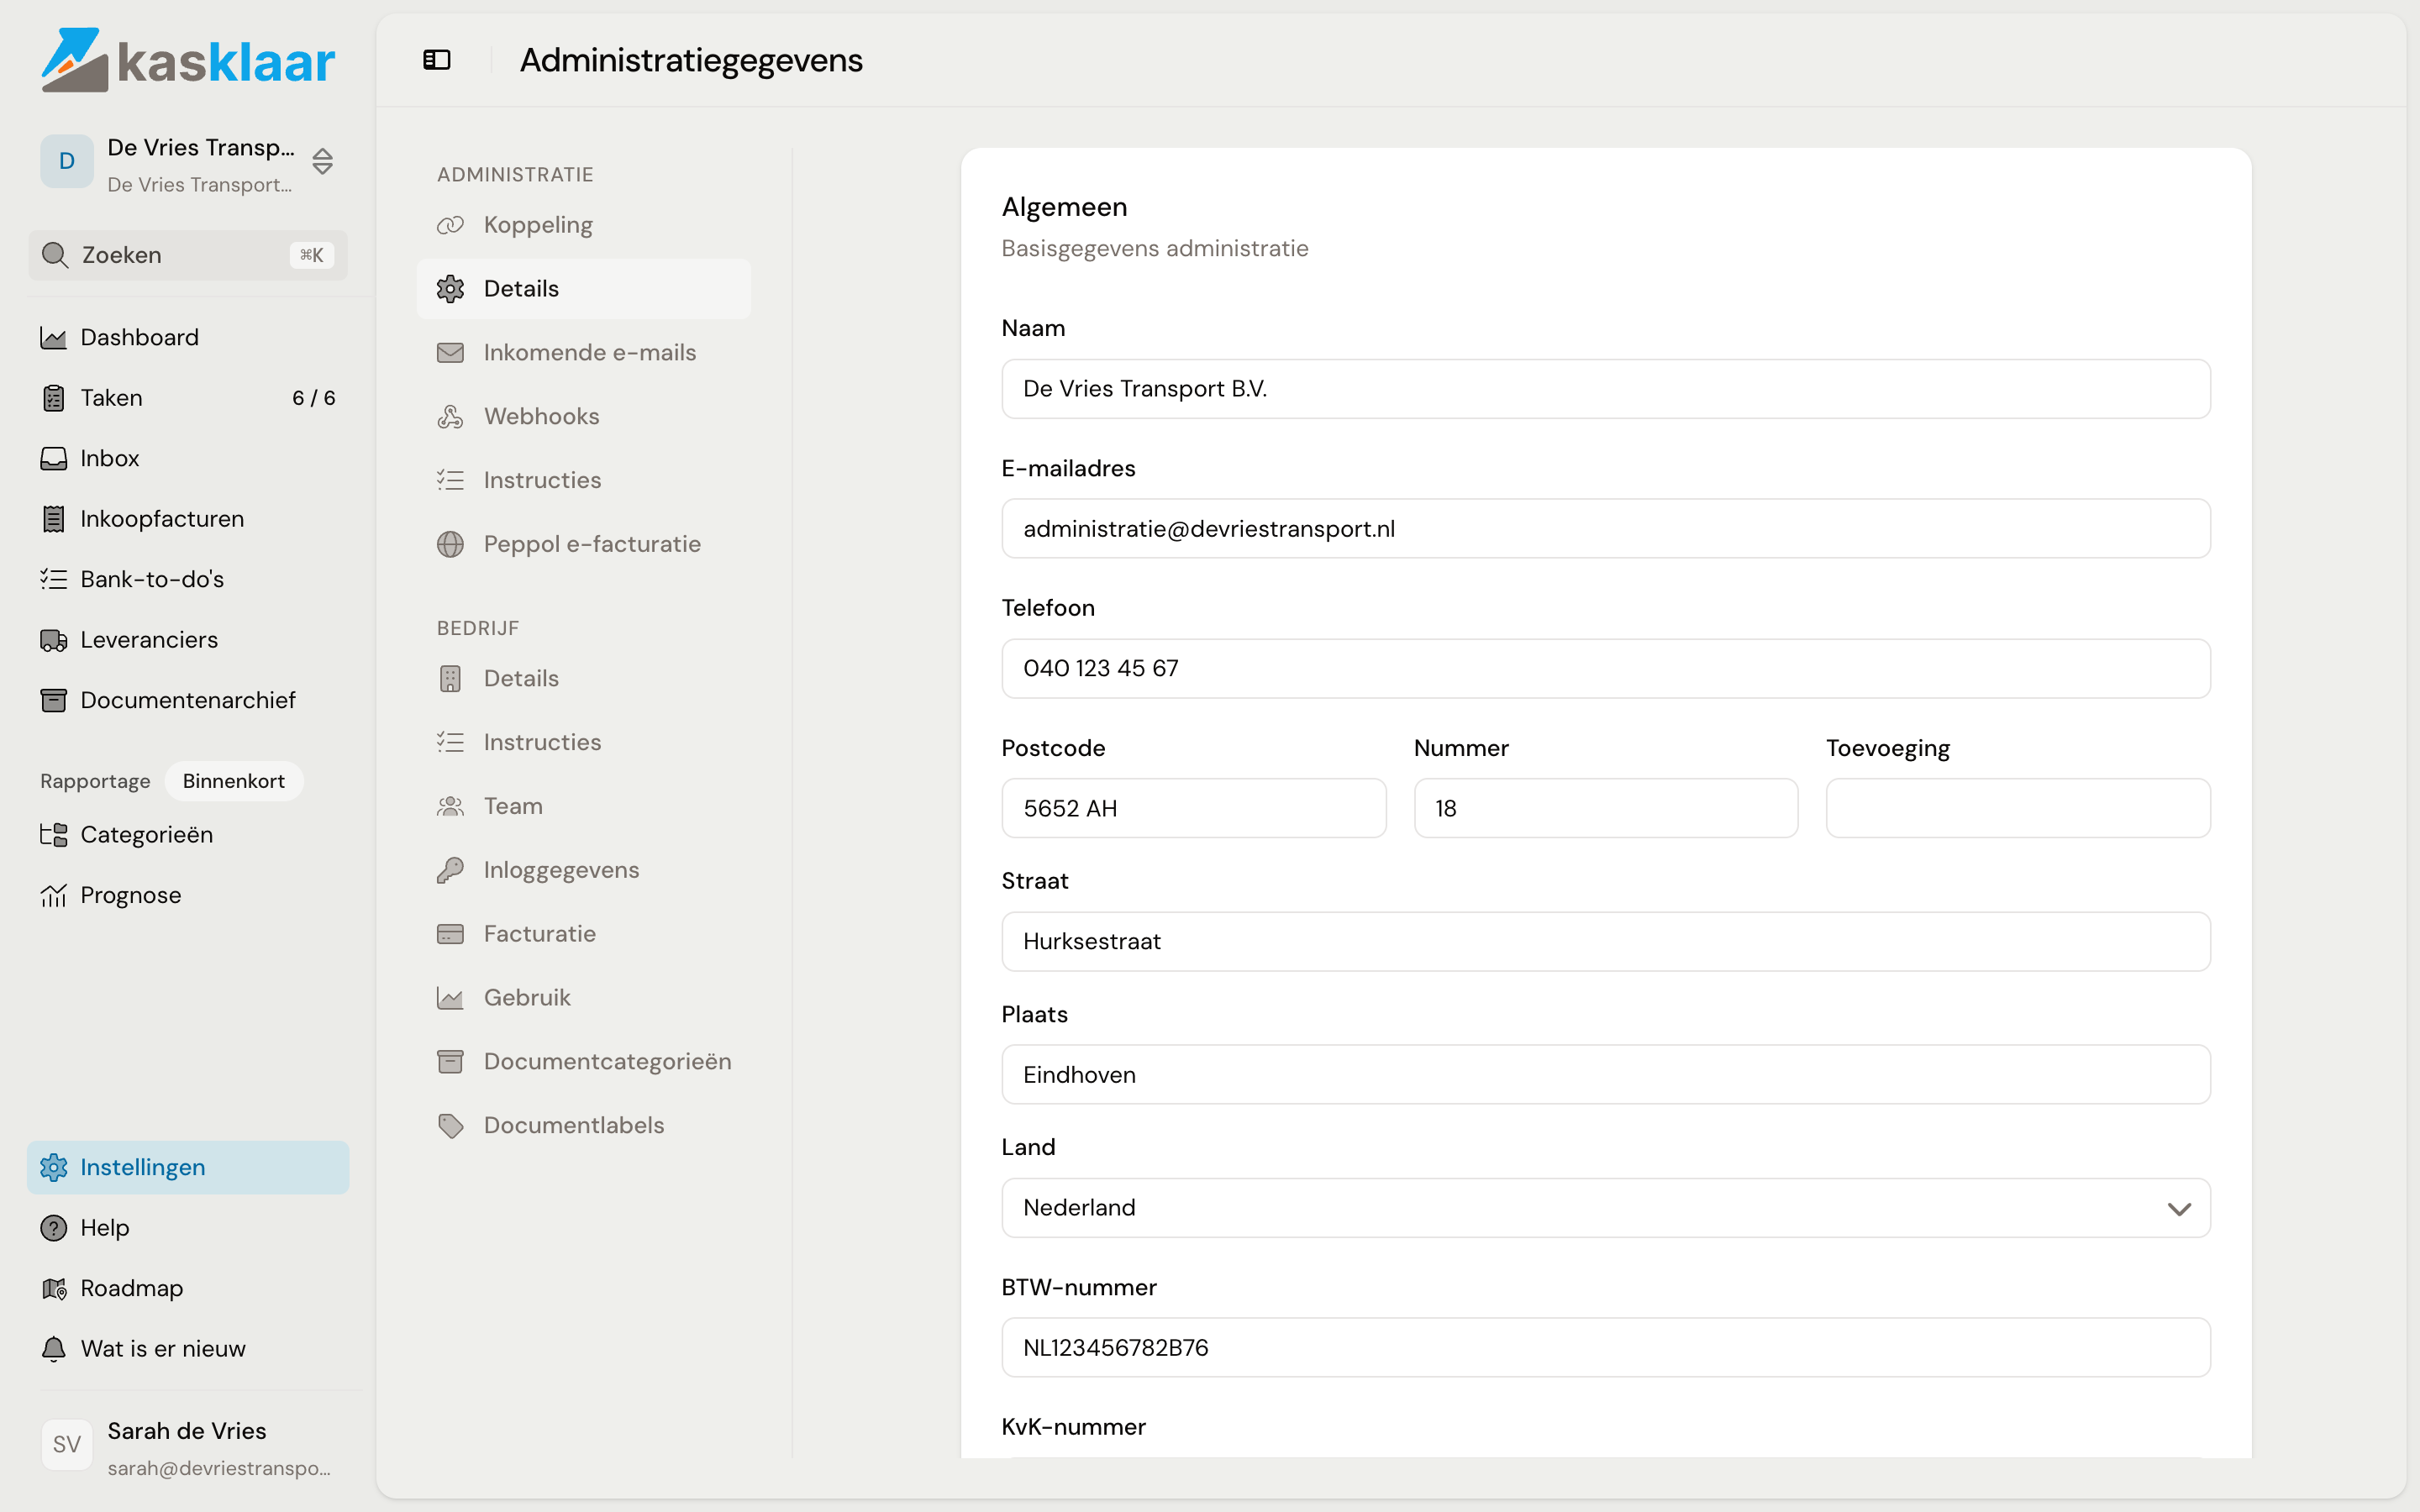Image resolution: width=2420 pixels, height=1512 pixels.
Task: Open Inloggegevens key icon
Action: click(x=450, y=870)
